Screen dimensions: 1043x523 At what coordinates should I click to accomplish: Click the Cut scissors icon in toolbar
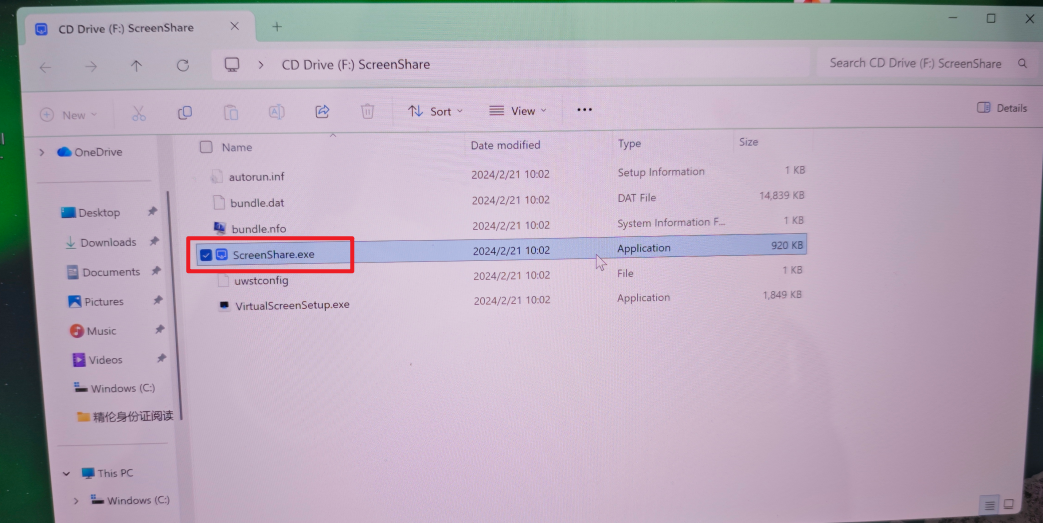[139, 113]
